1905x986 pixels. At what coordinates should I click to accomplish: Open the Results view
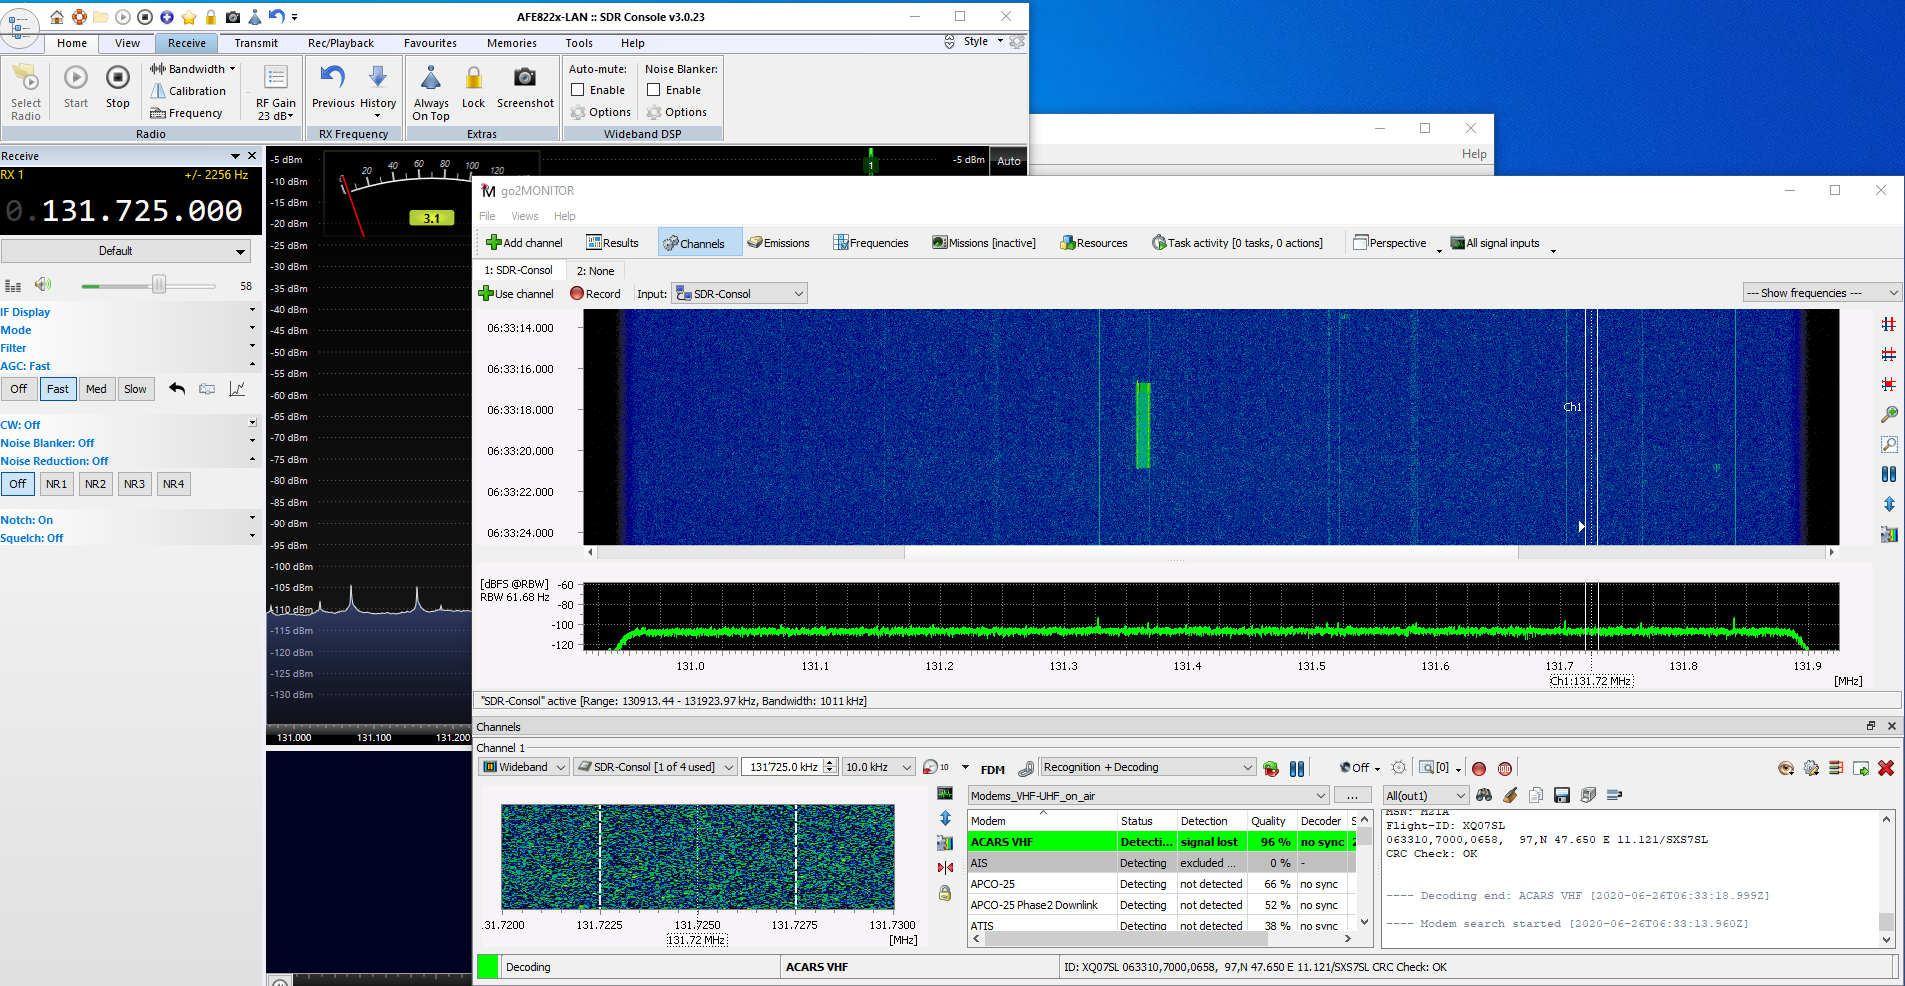(612, 243)
